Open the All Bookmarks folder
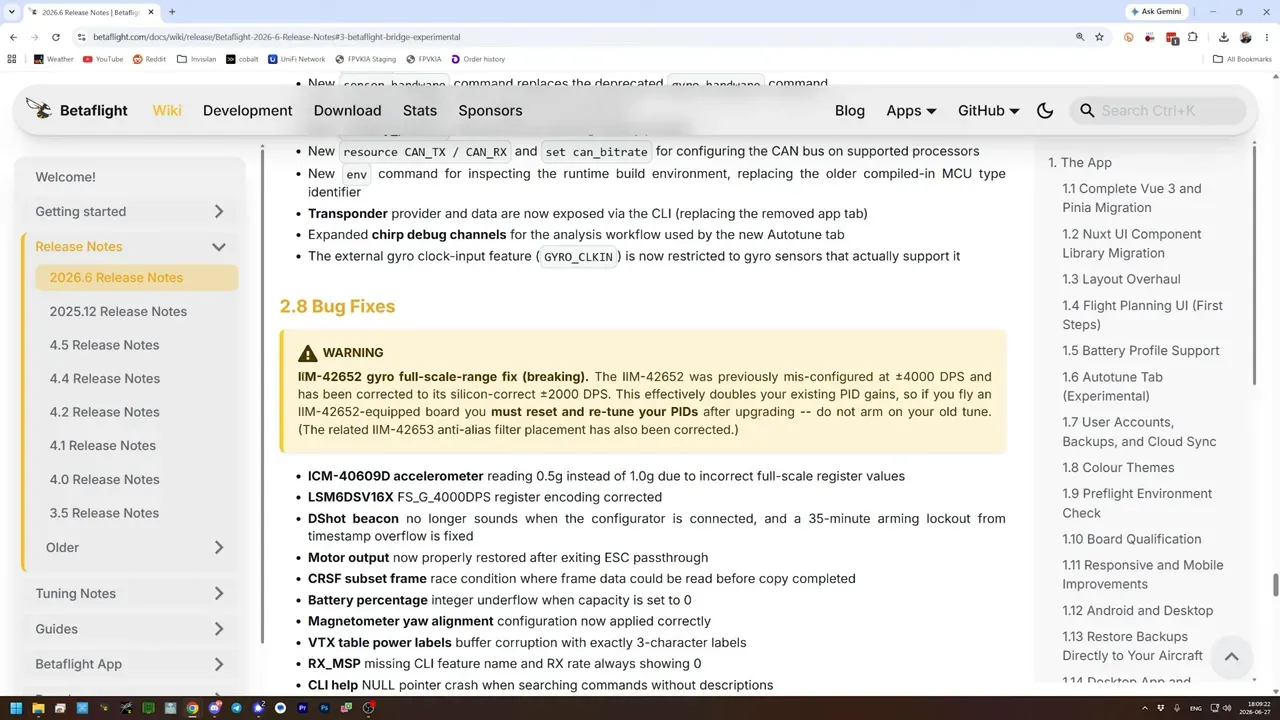Viewport: 1280px width, 720px height. point(1242,59)
